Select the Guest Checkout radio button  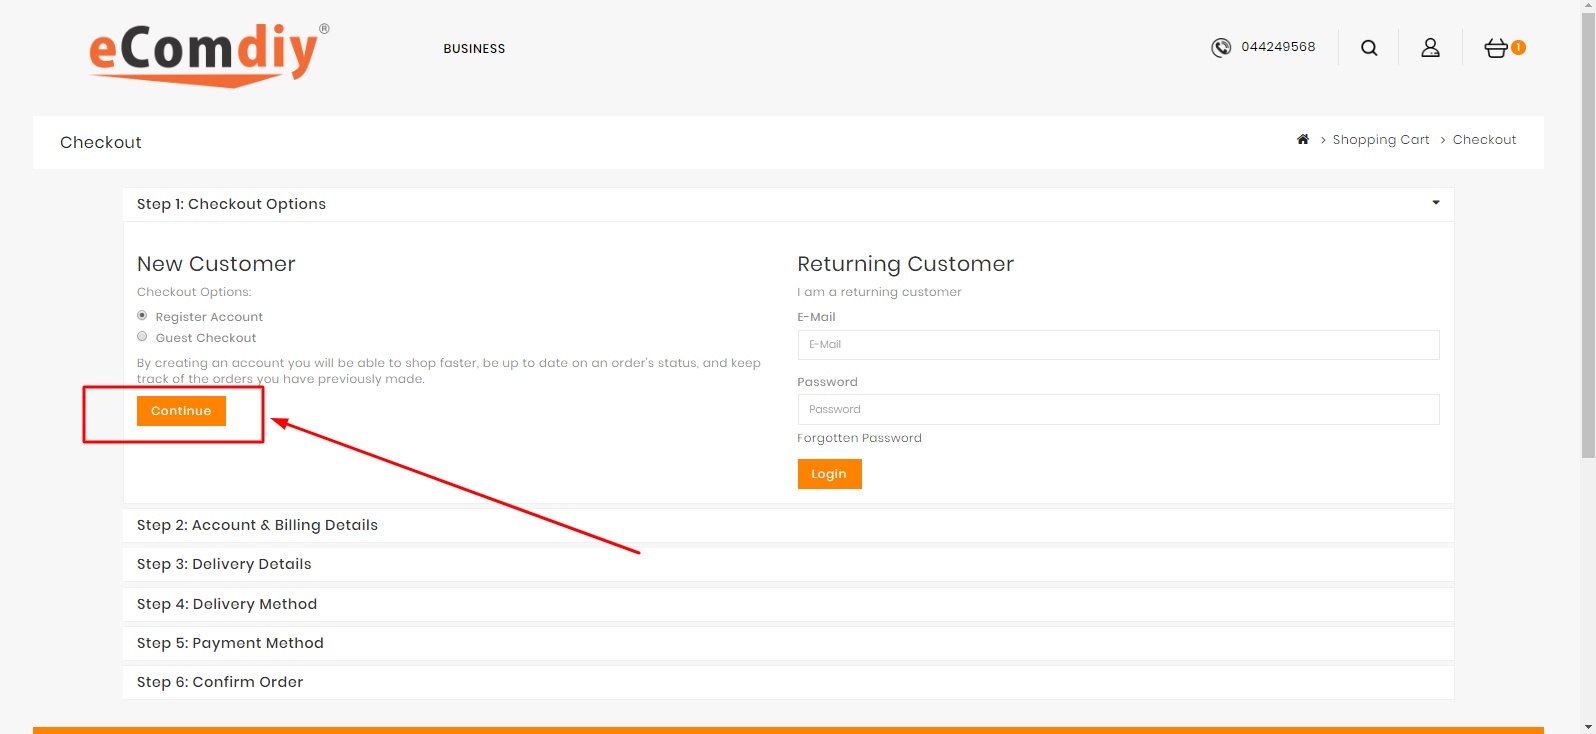142,337
